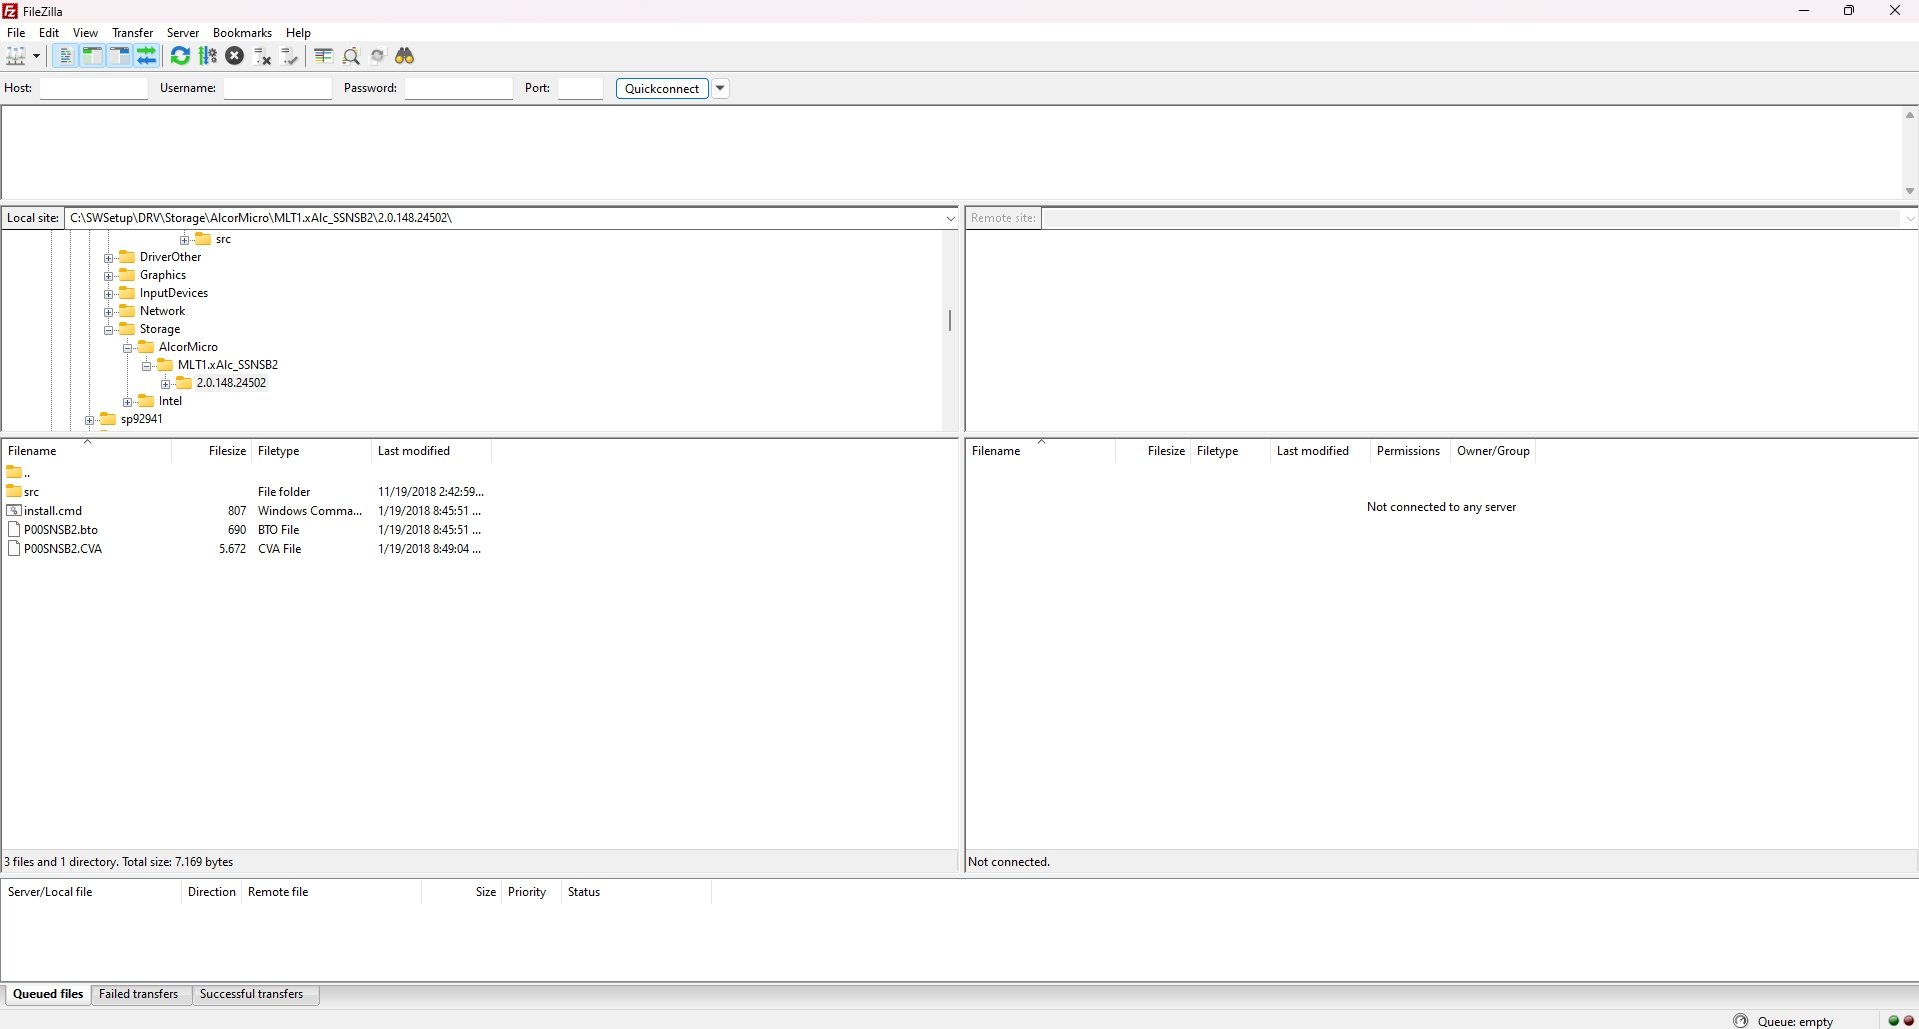
Task: Select the P00SNSB2.bto file
Action: 60,530
